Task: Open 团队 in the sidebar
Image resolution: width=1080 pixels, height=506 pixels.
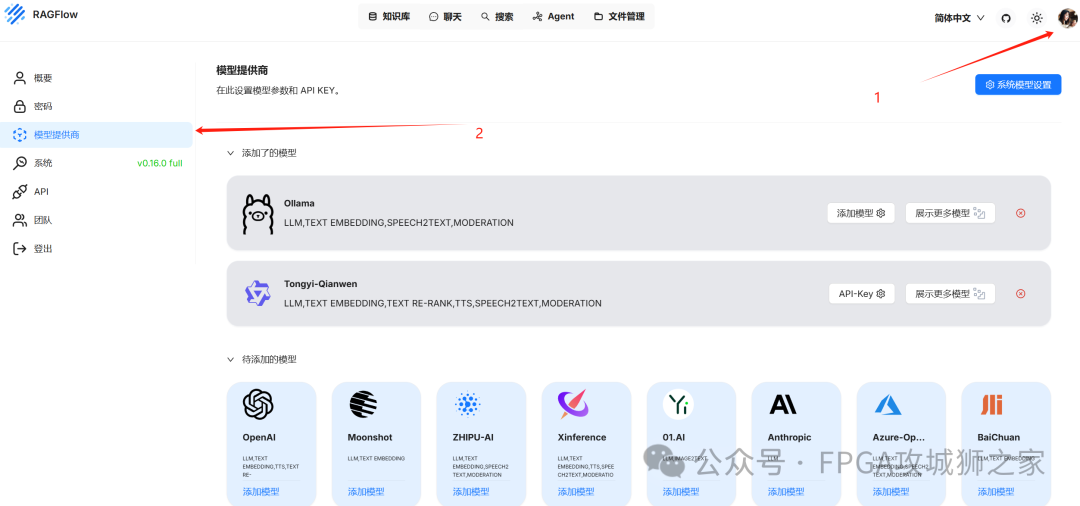Action: pyautogui.click(x=96, y=220)
